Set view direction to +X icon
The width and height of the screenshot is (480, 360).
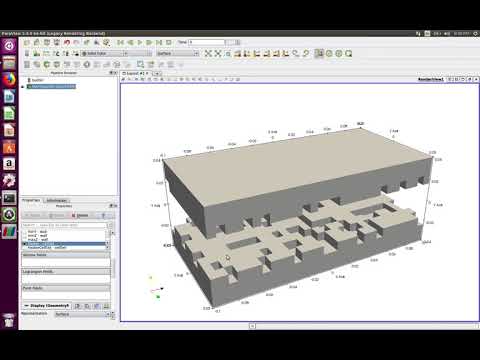[x=237, y=53]
